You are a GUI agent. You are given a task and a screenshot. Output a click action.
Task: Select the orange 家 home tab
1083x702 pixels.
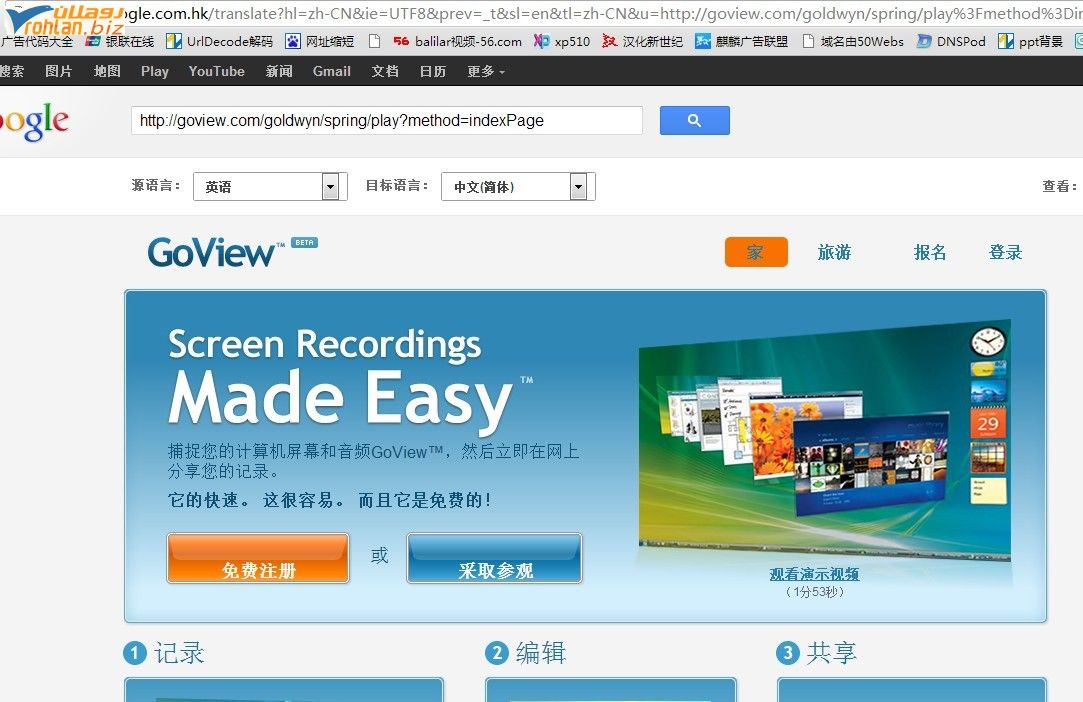pos(756,252)
